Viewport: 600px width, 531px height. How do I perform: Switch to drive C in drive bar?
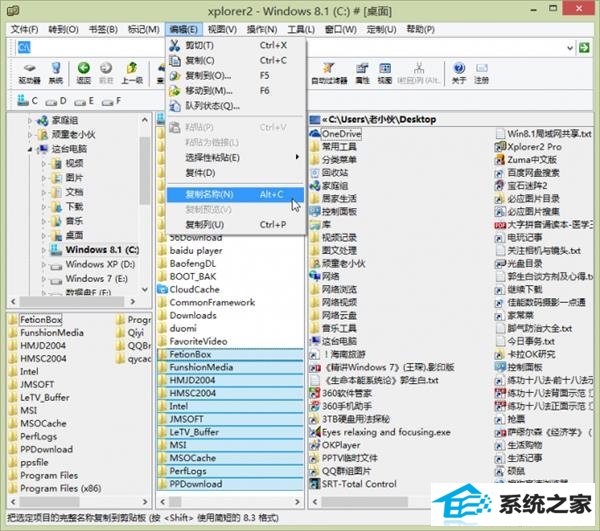(28, 101)
